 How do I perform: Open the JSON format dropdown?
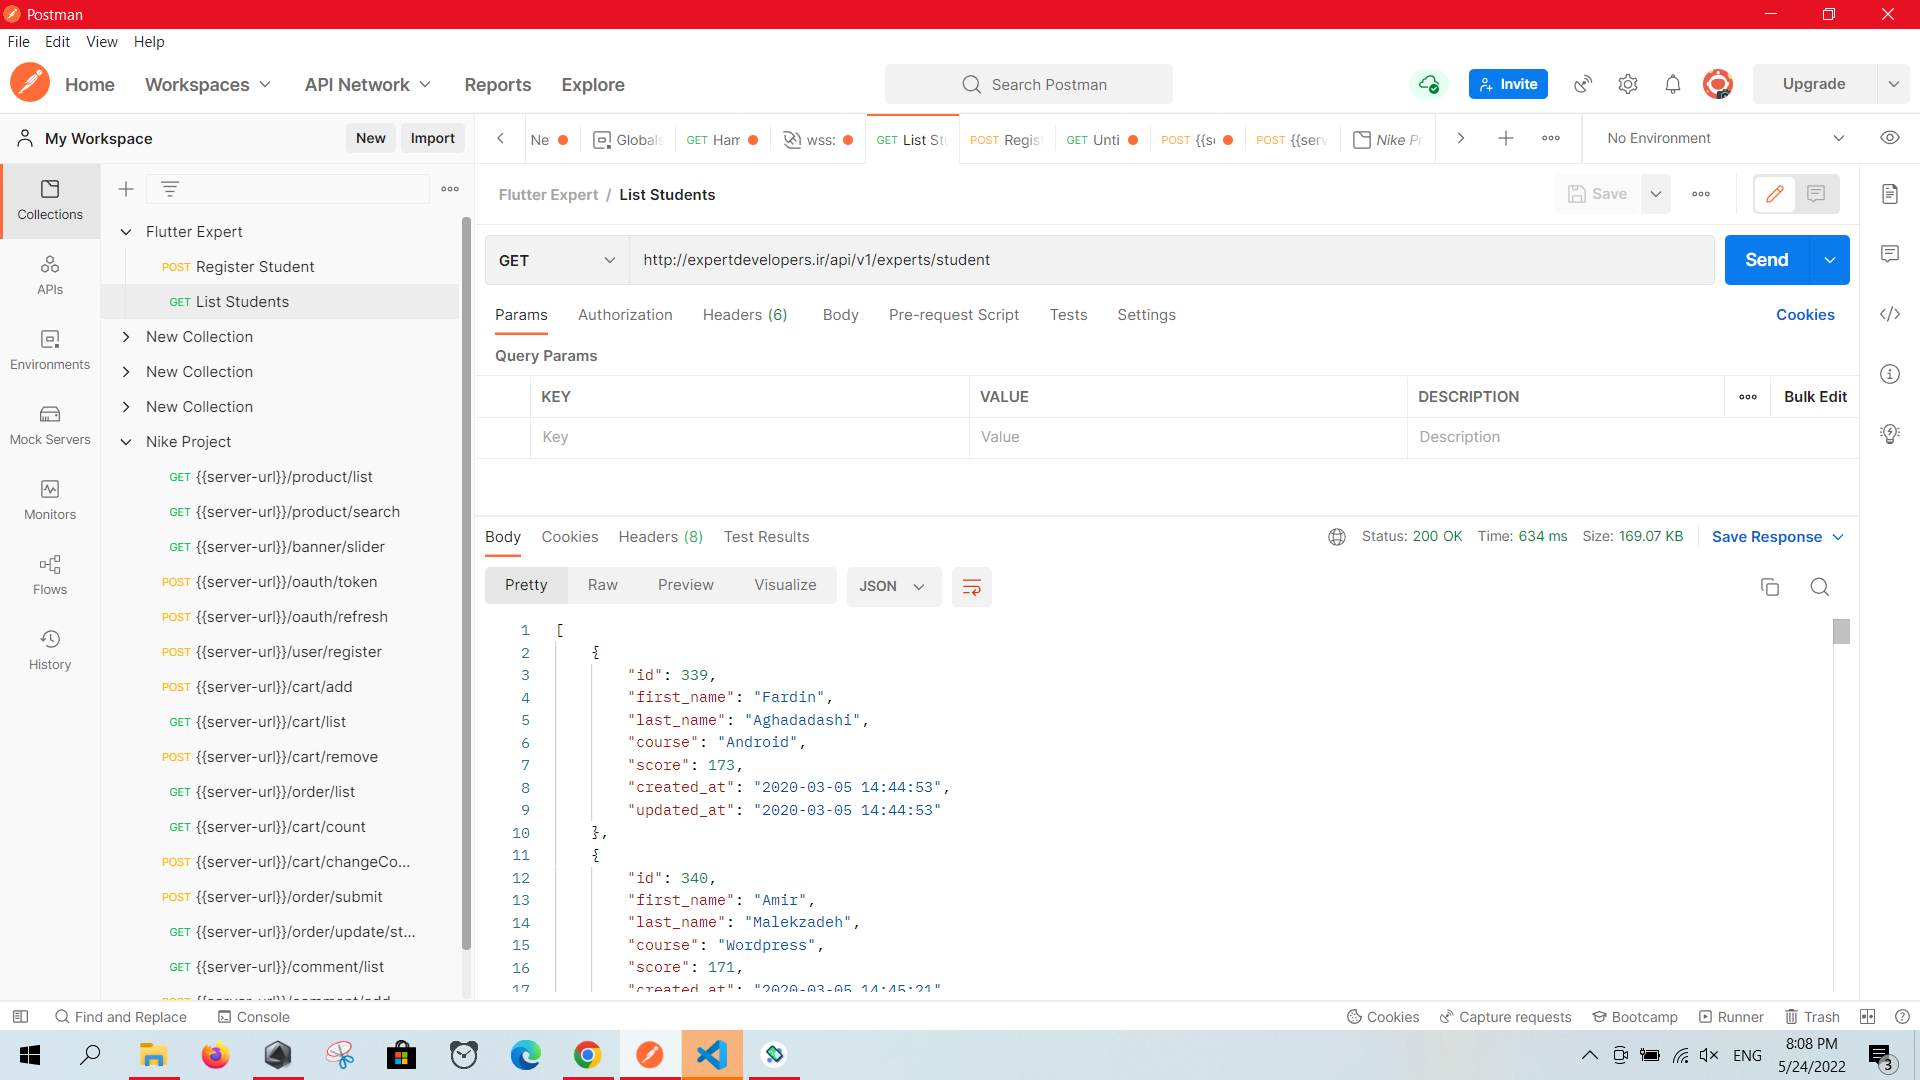[893, 587]
